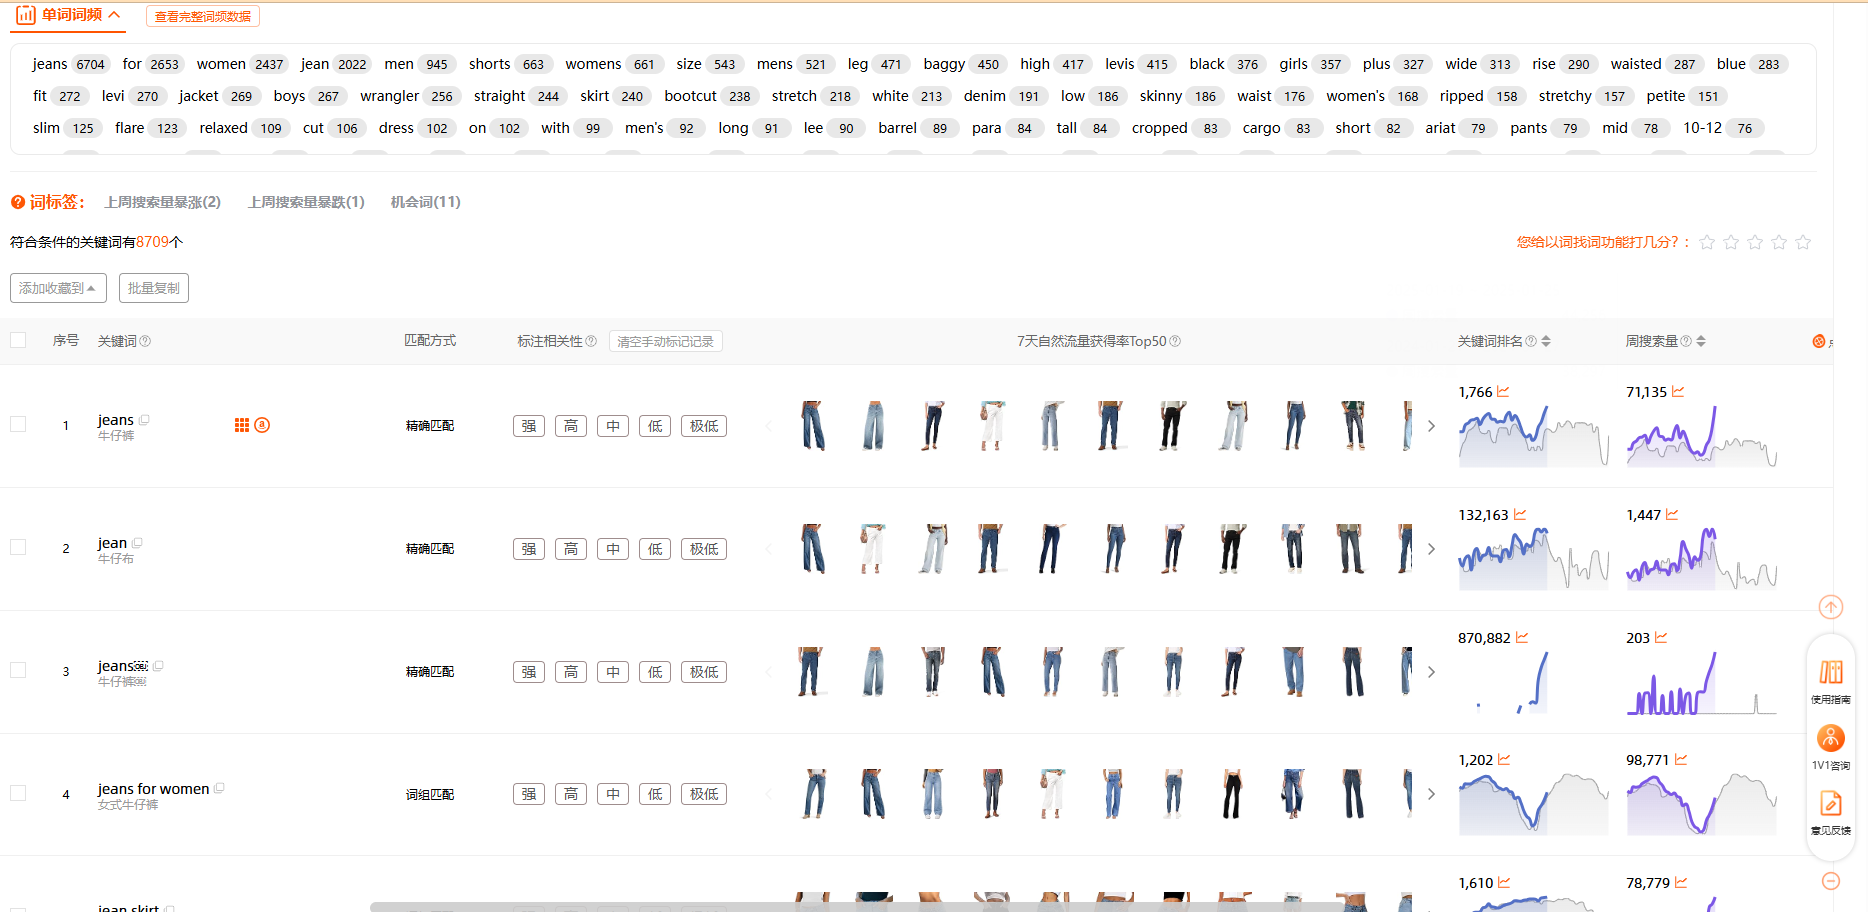Select the 上周搜索量暴涨(2) tag filter
This screenshot has height=912, width=1868.
[163, 202]
